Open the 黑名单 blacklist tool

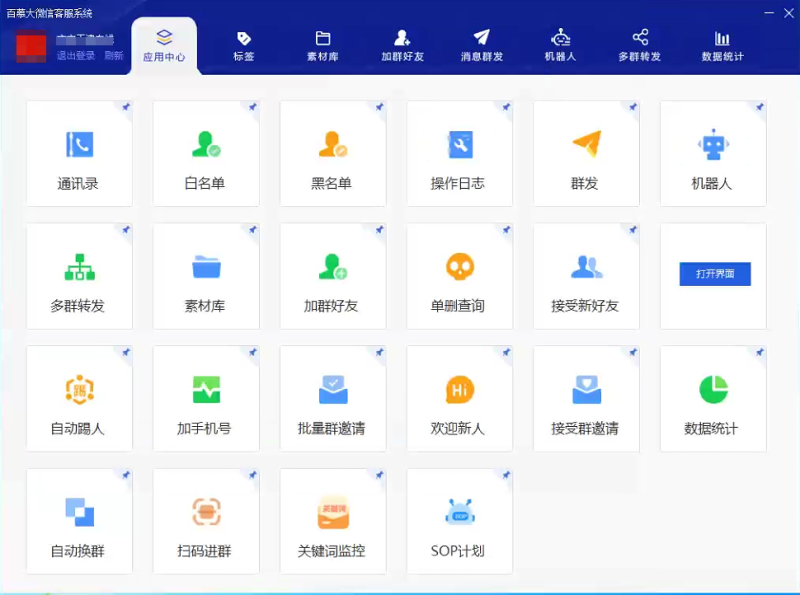coord(333,152)
